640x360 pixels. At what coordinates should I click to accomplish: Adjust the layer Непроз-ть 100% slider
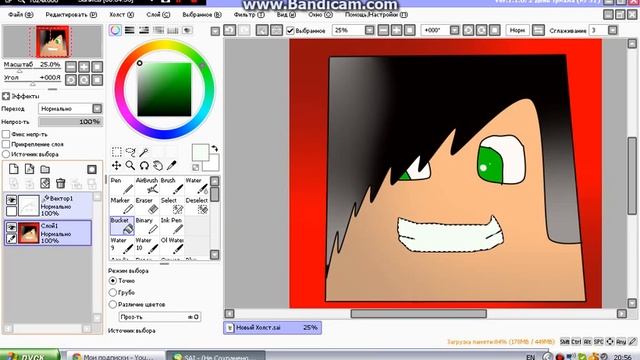70,122
